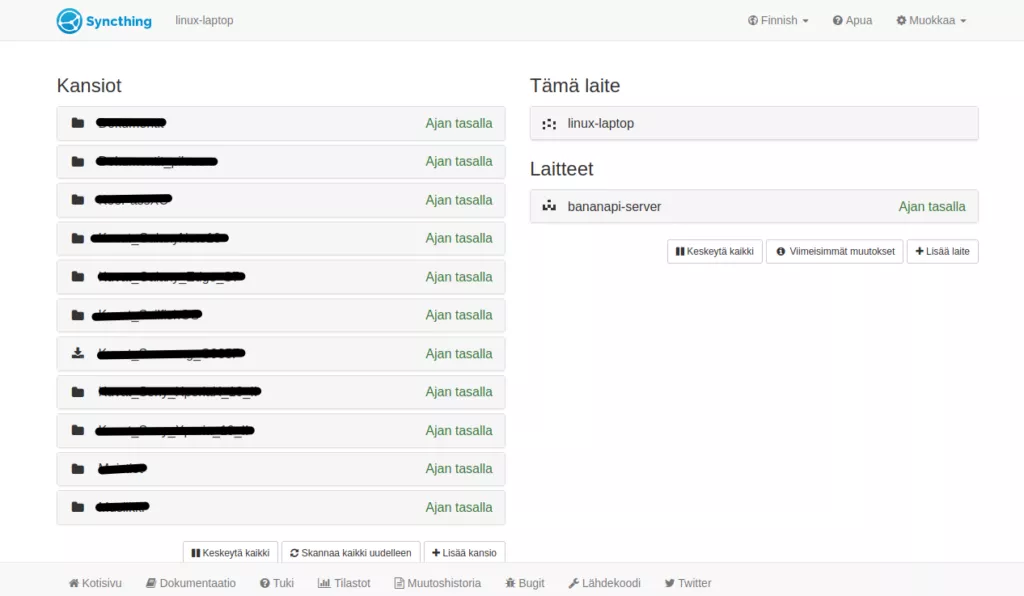Viewport: 1024px width, 596px height.
Task: Expand the linux-laptop device panel under Tämä laite
Action: point(753,124)
